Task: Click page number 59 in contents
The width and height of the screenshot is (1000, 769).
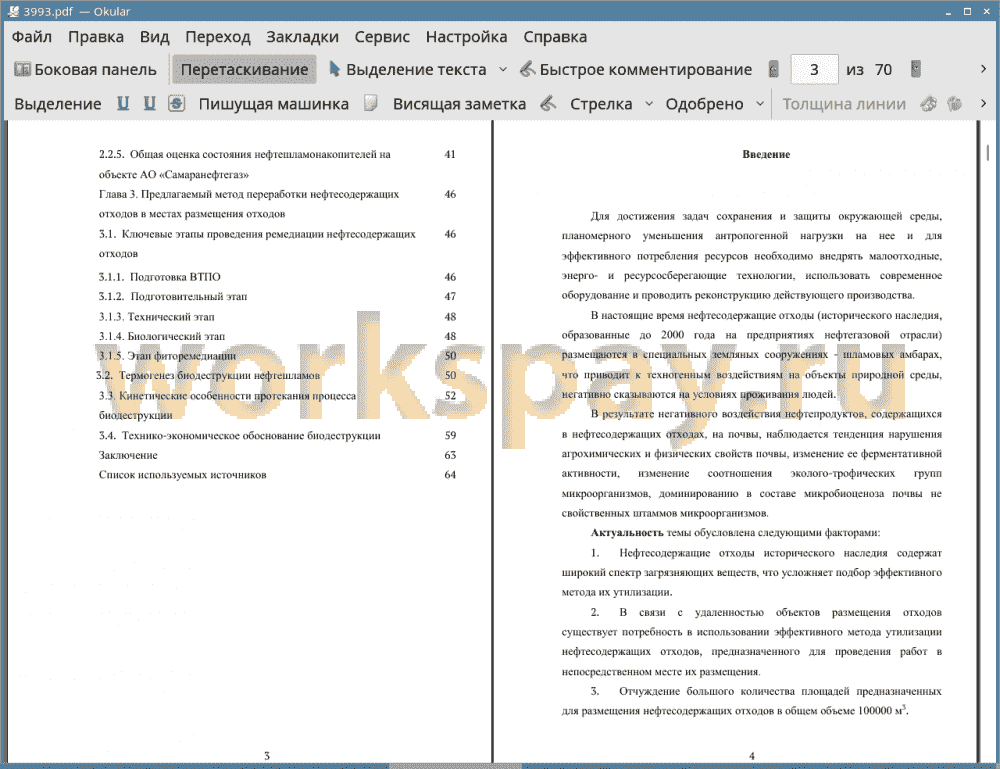Action: [450, 436]
